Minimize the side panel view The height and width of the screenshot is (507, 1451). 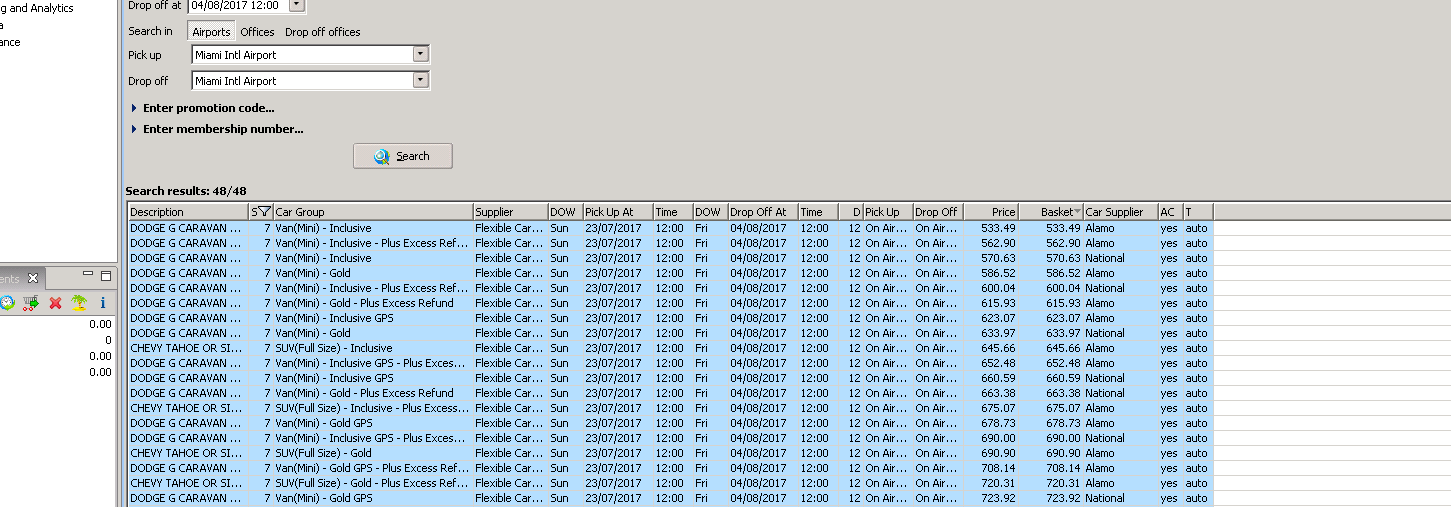[88, 274]
